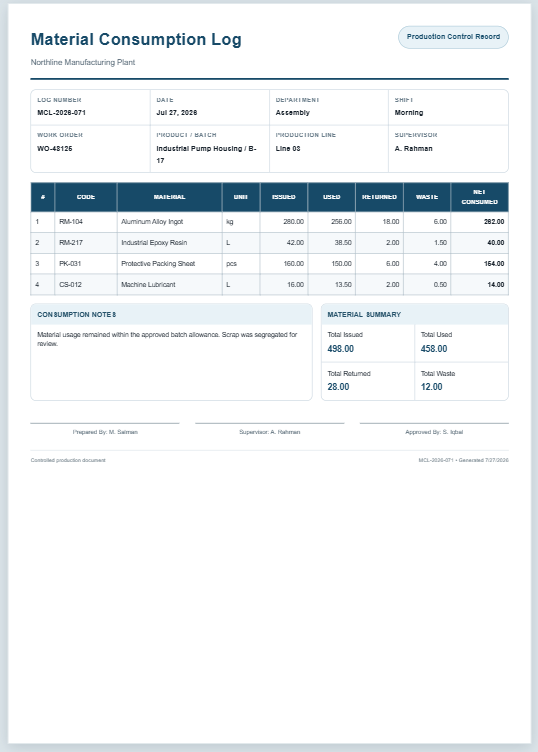Select issued quantity 16.00

pyautogui.click(x=295, y=285)
